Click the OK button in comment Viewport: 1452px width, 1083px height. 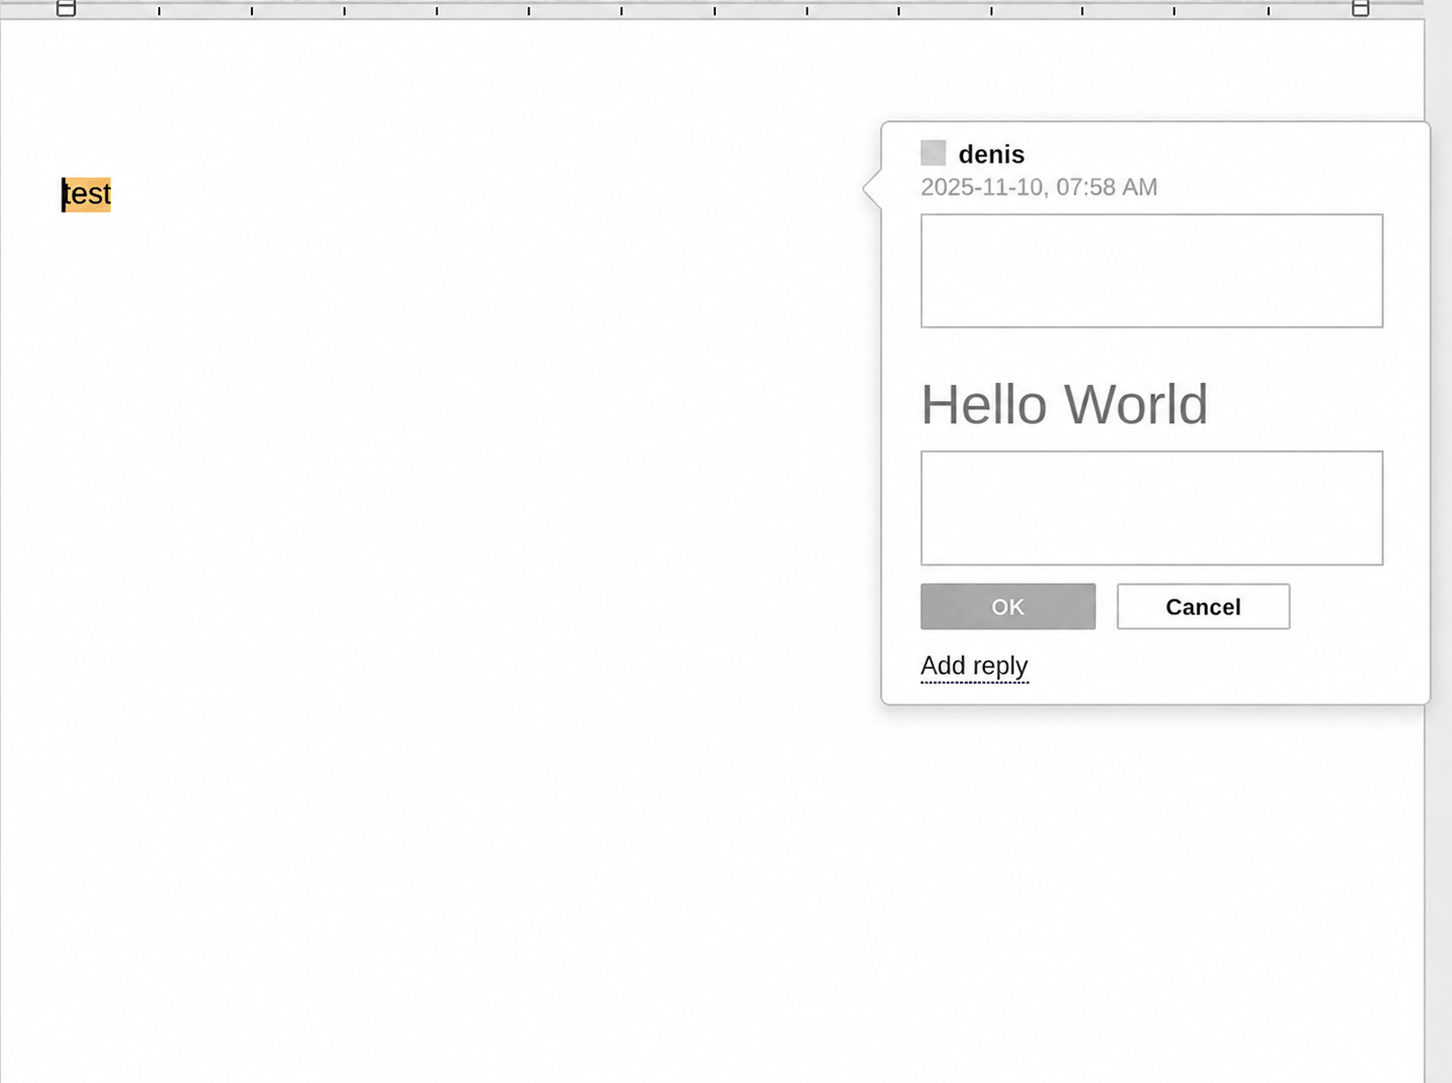1007,606
